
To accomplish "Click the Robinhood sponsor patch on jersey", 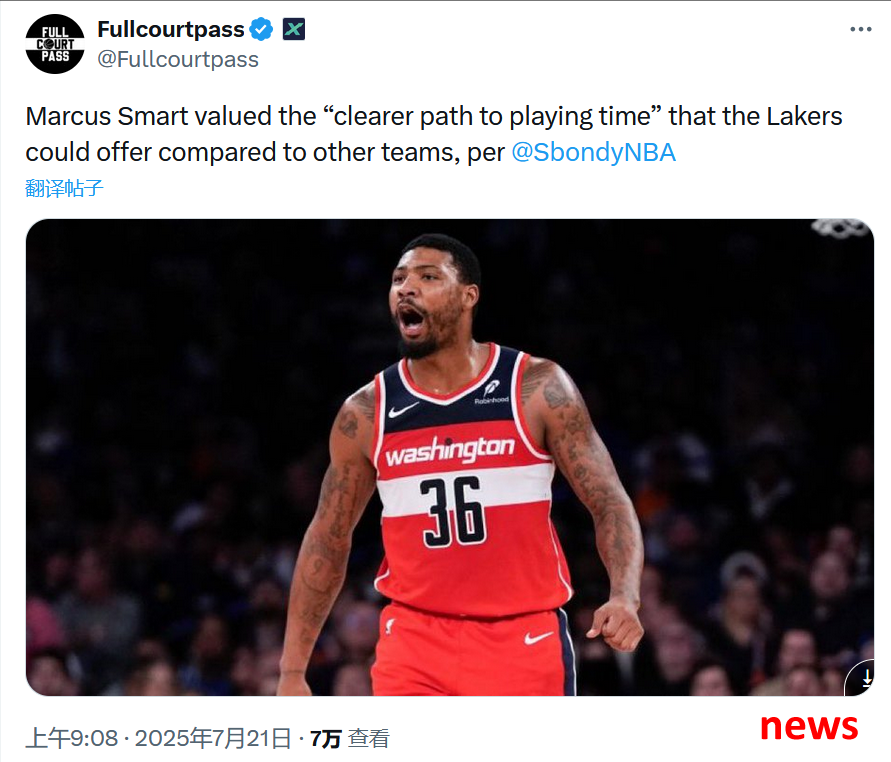I will (x=492, y=392).
